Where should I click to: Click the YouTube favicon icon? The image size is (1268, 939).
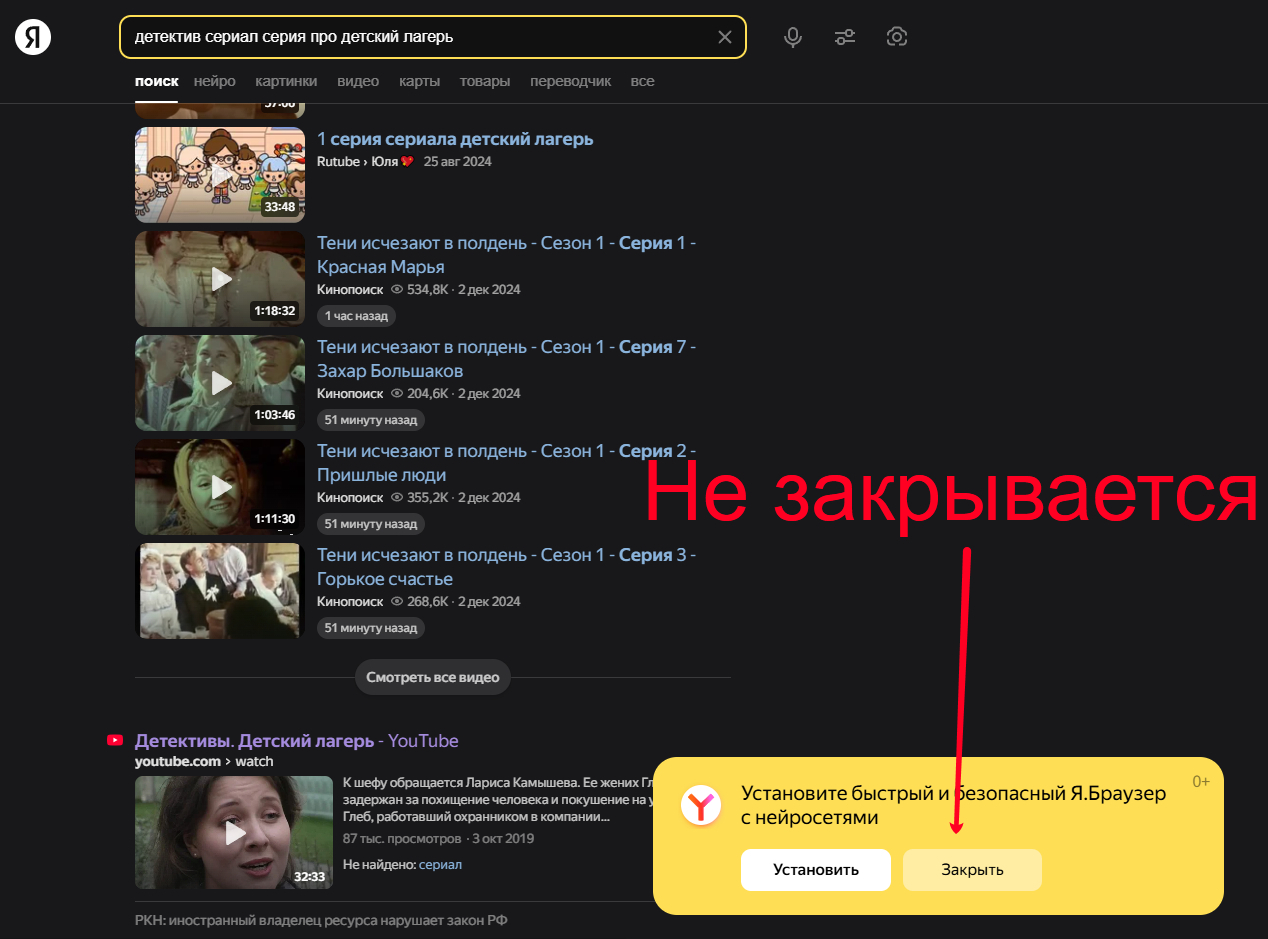tap(115, 740)
